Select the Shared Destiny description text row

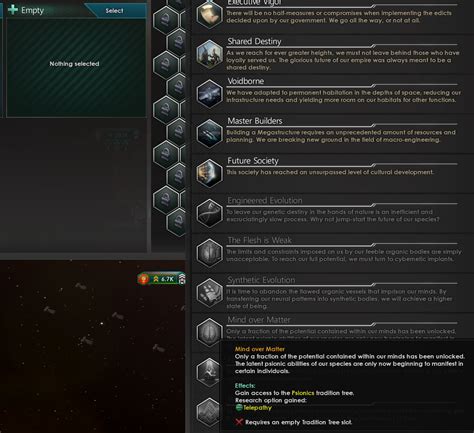click(343, 60)
